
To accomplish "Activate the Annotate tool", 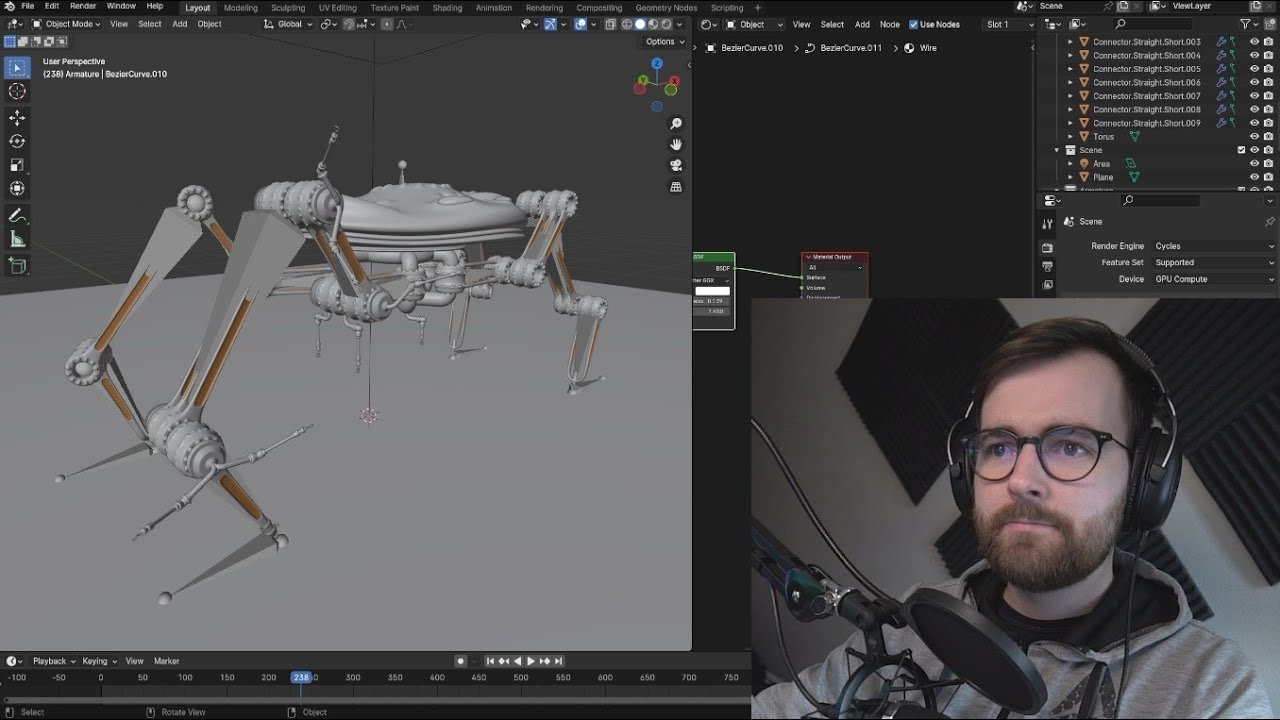I will click(17, 216).
